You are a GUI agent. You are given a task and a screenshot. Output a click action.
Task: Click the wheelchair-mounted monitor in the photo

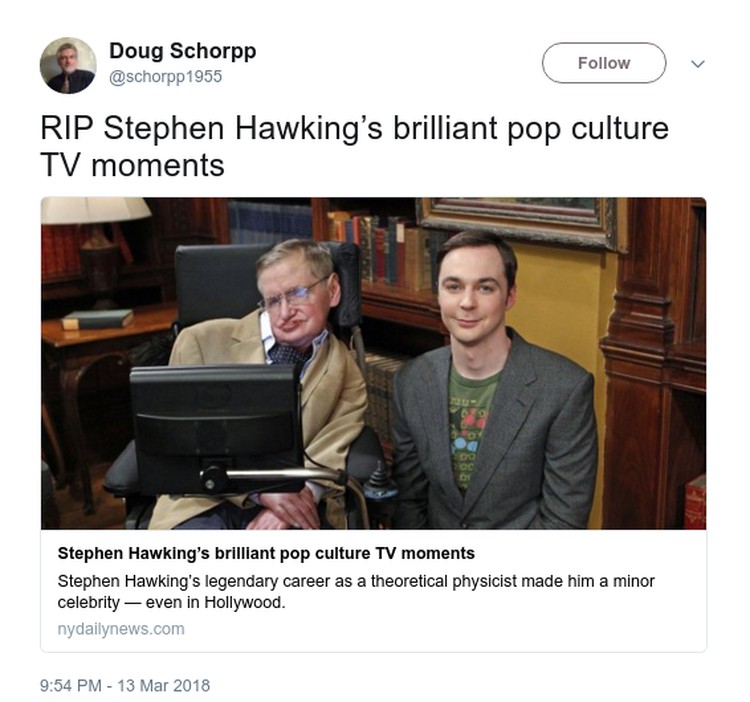tap(215, 428)
